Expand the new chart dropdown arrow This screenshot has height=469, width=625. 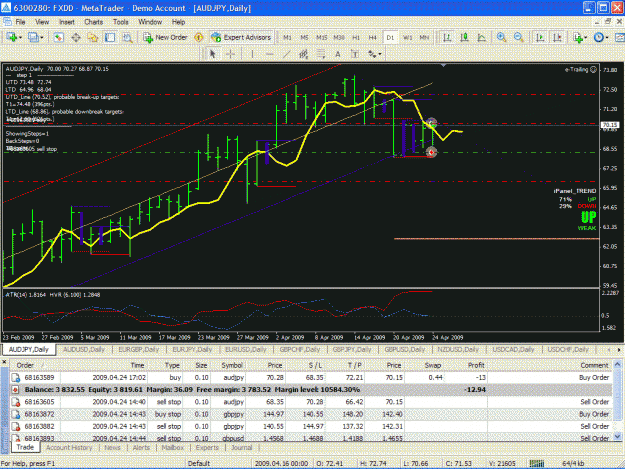pos(20,37)
